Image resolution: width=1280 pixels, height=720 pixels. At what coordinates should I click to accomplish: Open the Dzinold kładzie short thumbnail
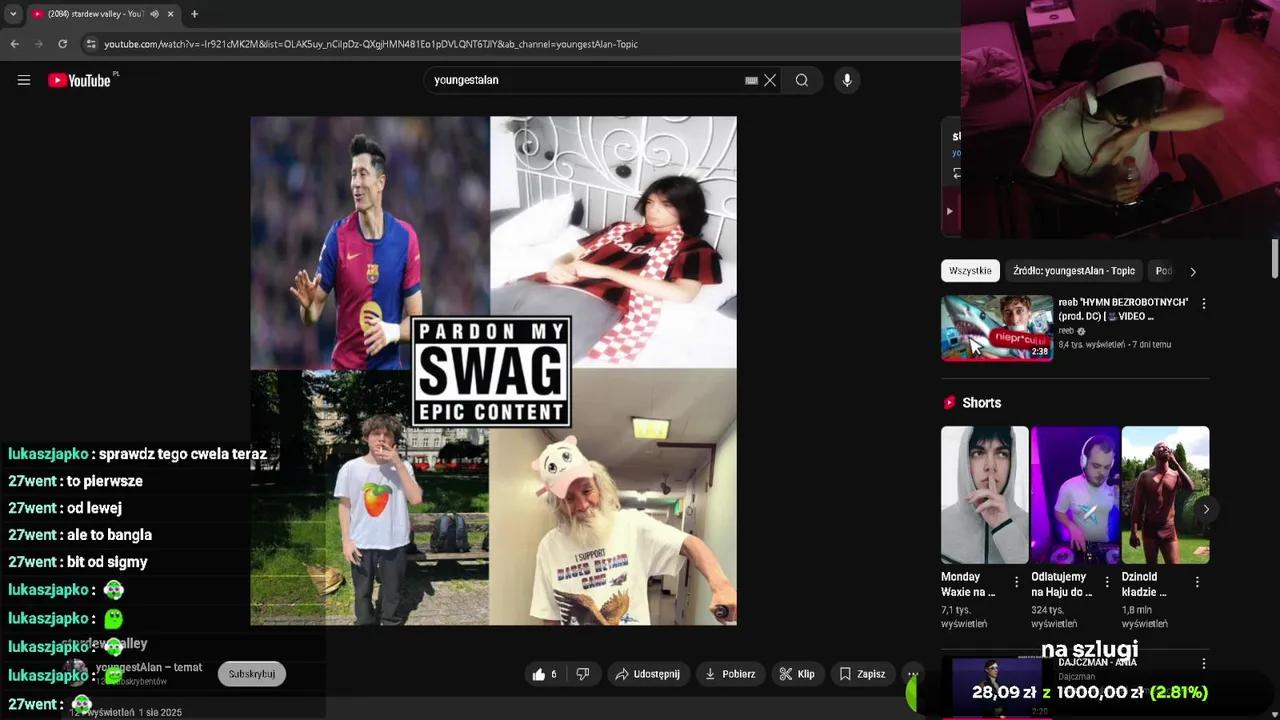point(1165,495)
